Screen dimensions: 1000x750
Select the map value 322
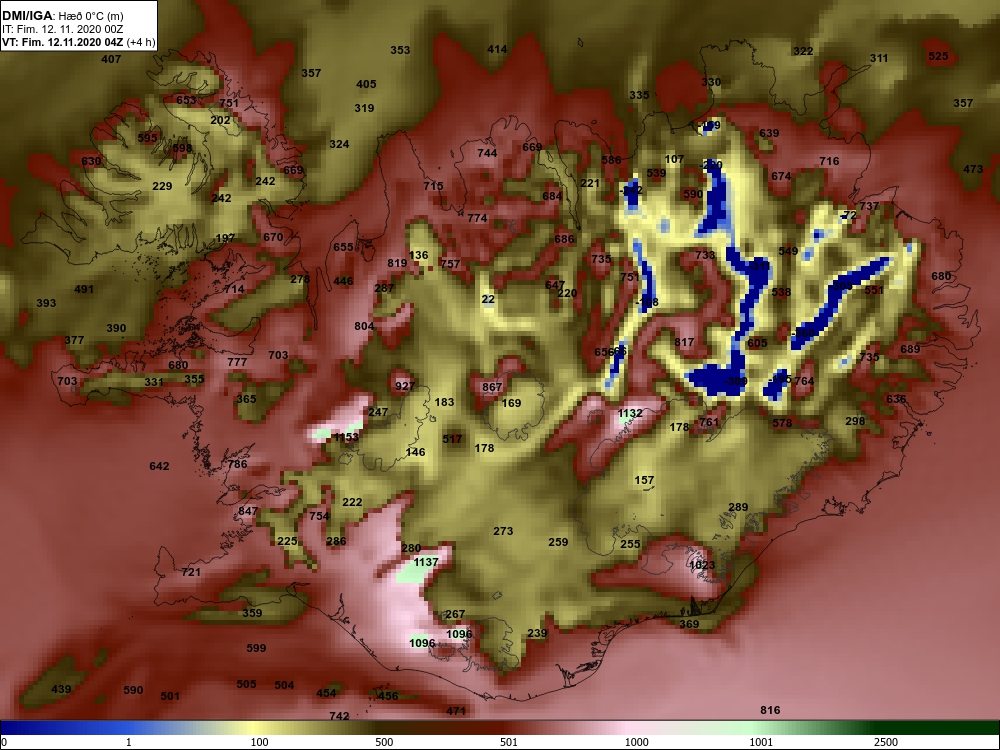[803, 51]
